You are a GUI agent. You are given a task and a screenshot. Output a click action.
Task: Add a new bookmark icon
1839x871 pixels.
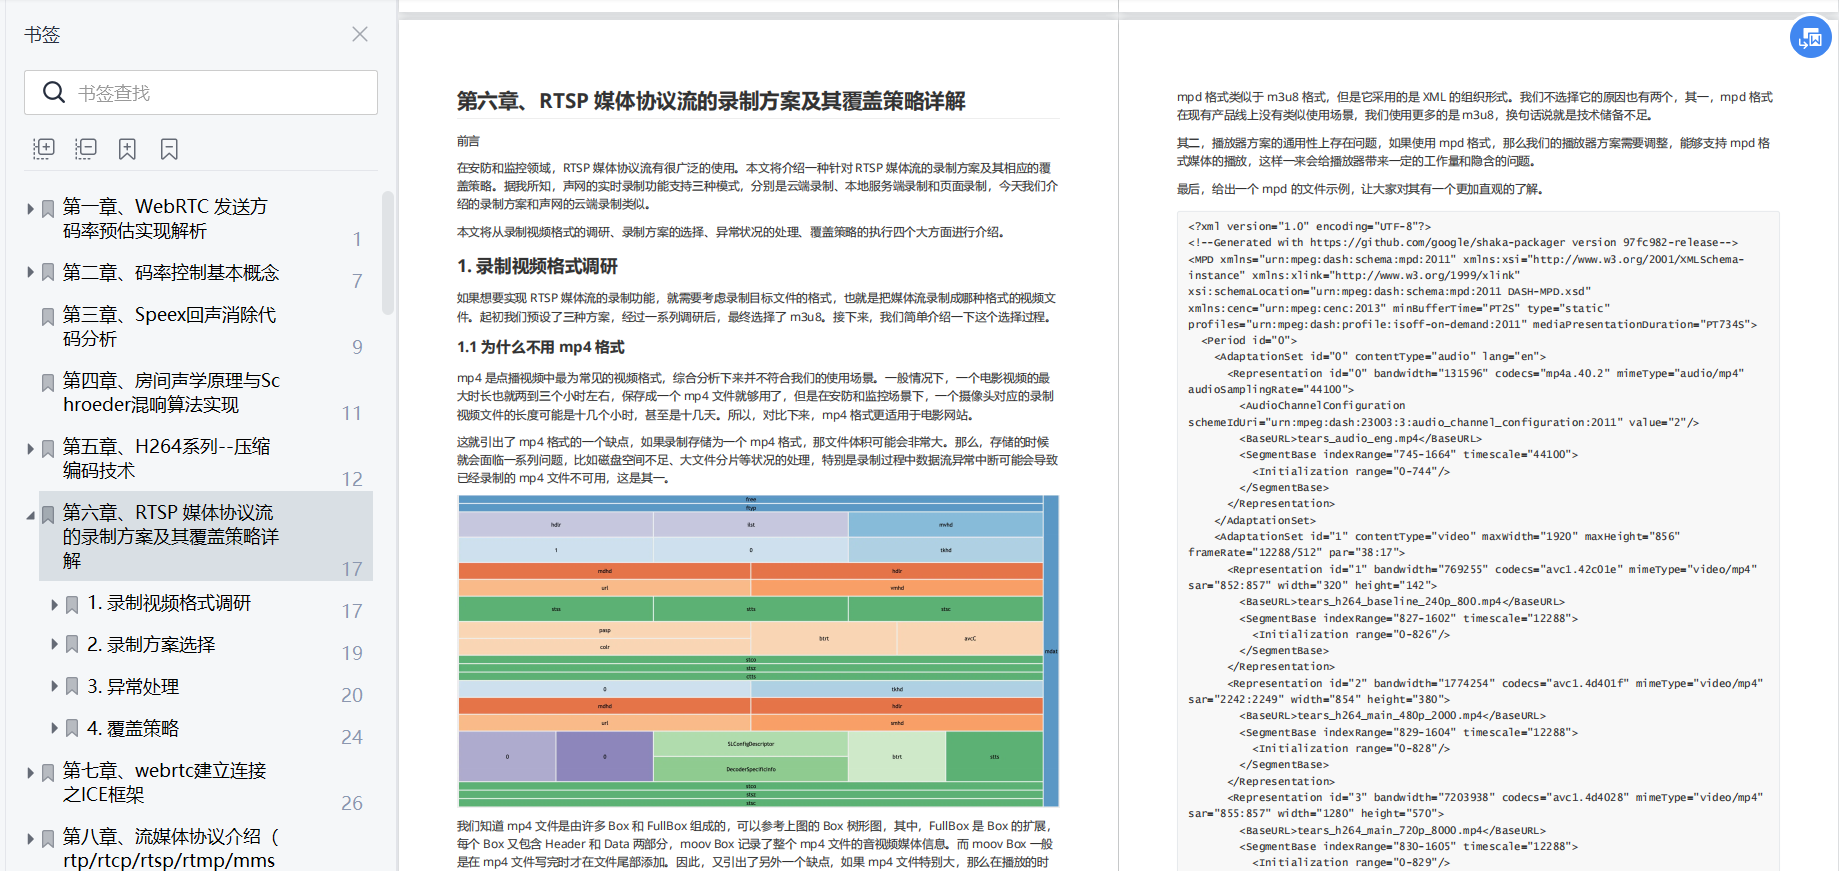127,149
